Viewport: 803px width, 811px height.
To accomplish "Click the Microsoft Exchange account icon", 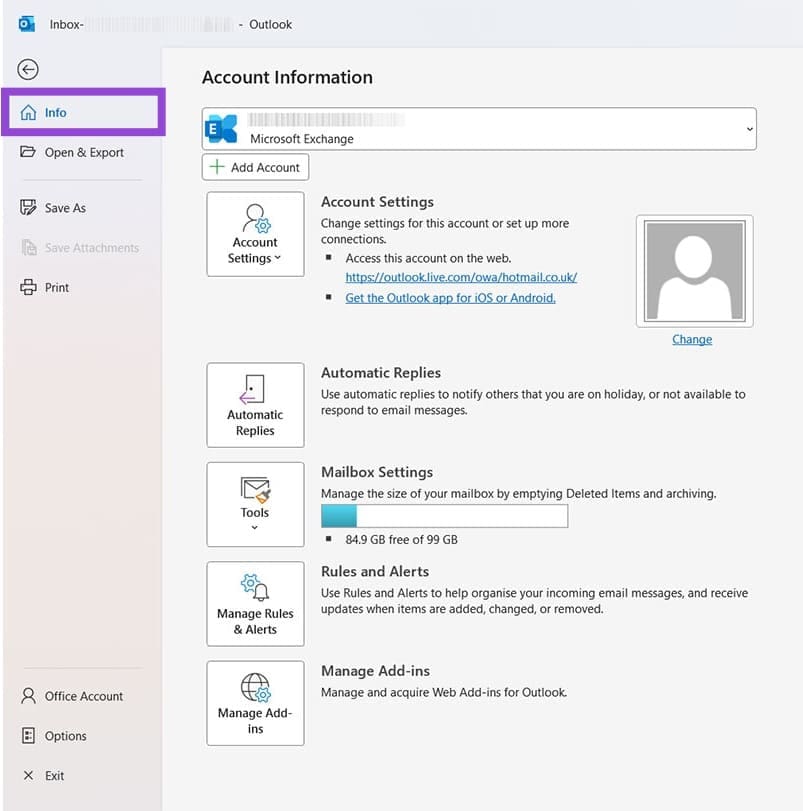I will (x=220, y=128).
